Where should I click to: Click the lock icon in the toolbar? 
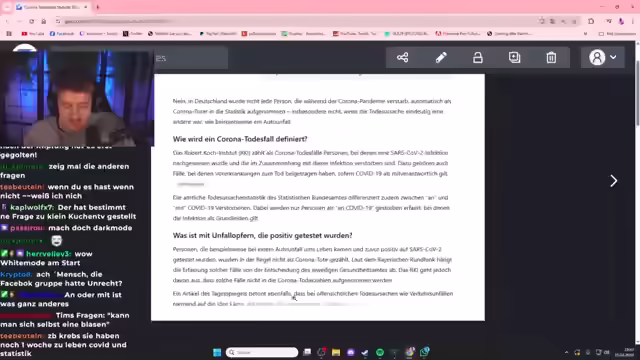pyautogui.click(x=478, y=58)
